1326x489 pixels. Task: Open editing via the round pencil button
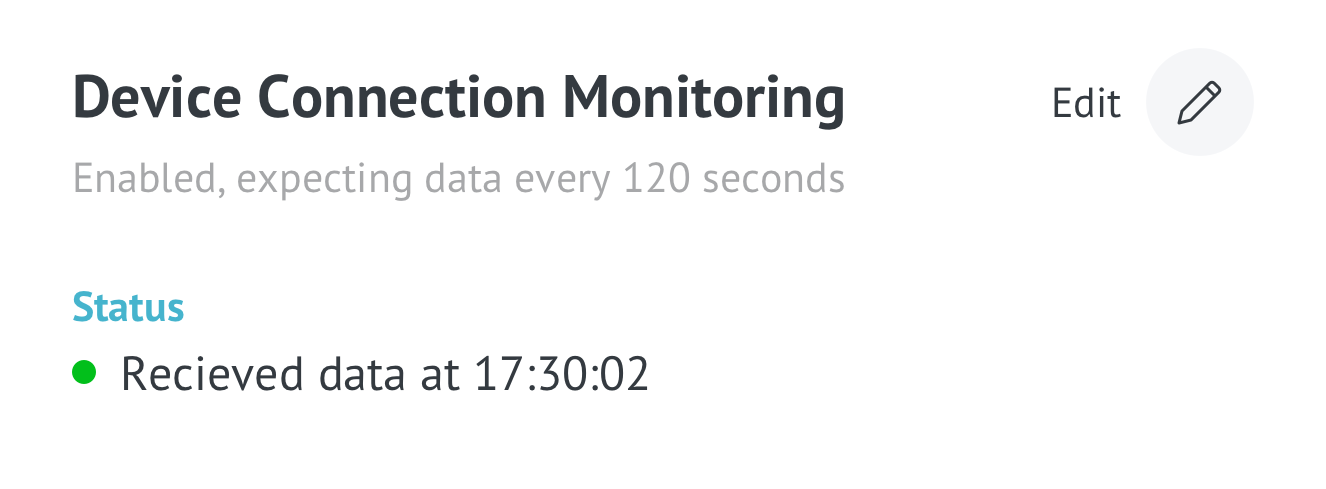[x=1199, y=103]
